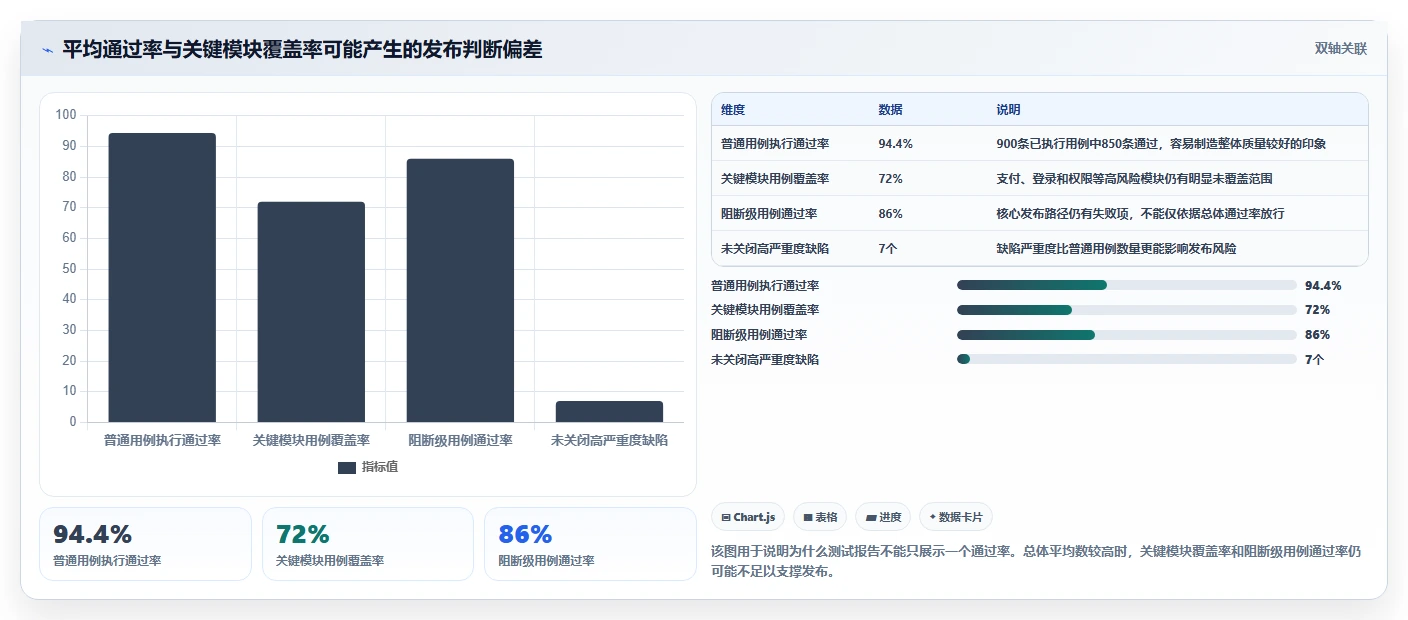Click x-axis label 未关闭高严重度缺陷

[609, 440]
